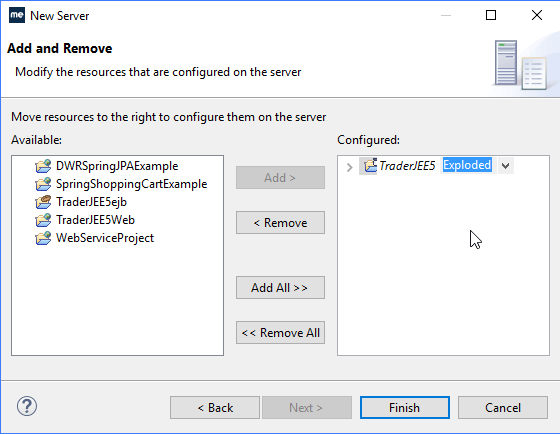Select WebServiceProject in the Available list
Viewport: 560px width, 434px height.
click(x=105, y=238)
